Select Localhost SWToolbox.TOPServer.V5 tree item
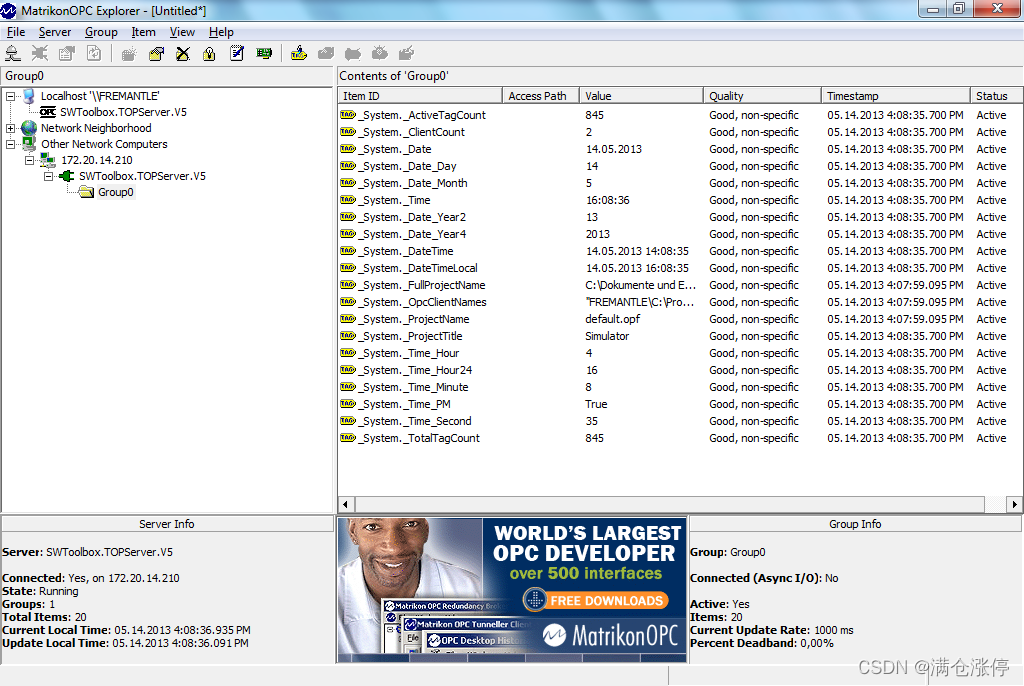Screen dimensions: 1024x686 pyautogui.click(x=123, y=112)
